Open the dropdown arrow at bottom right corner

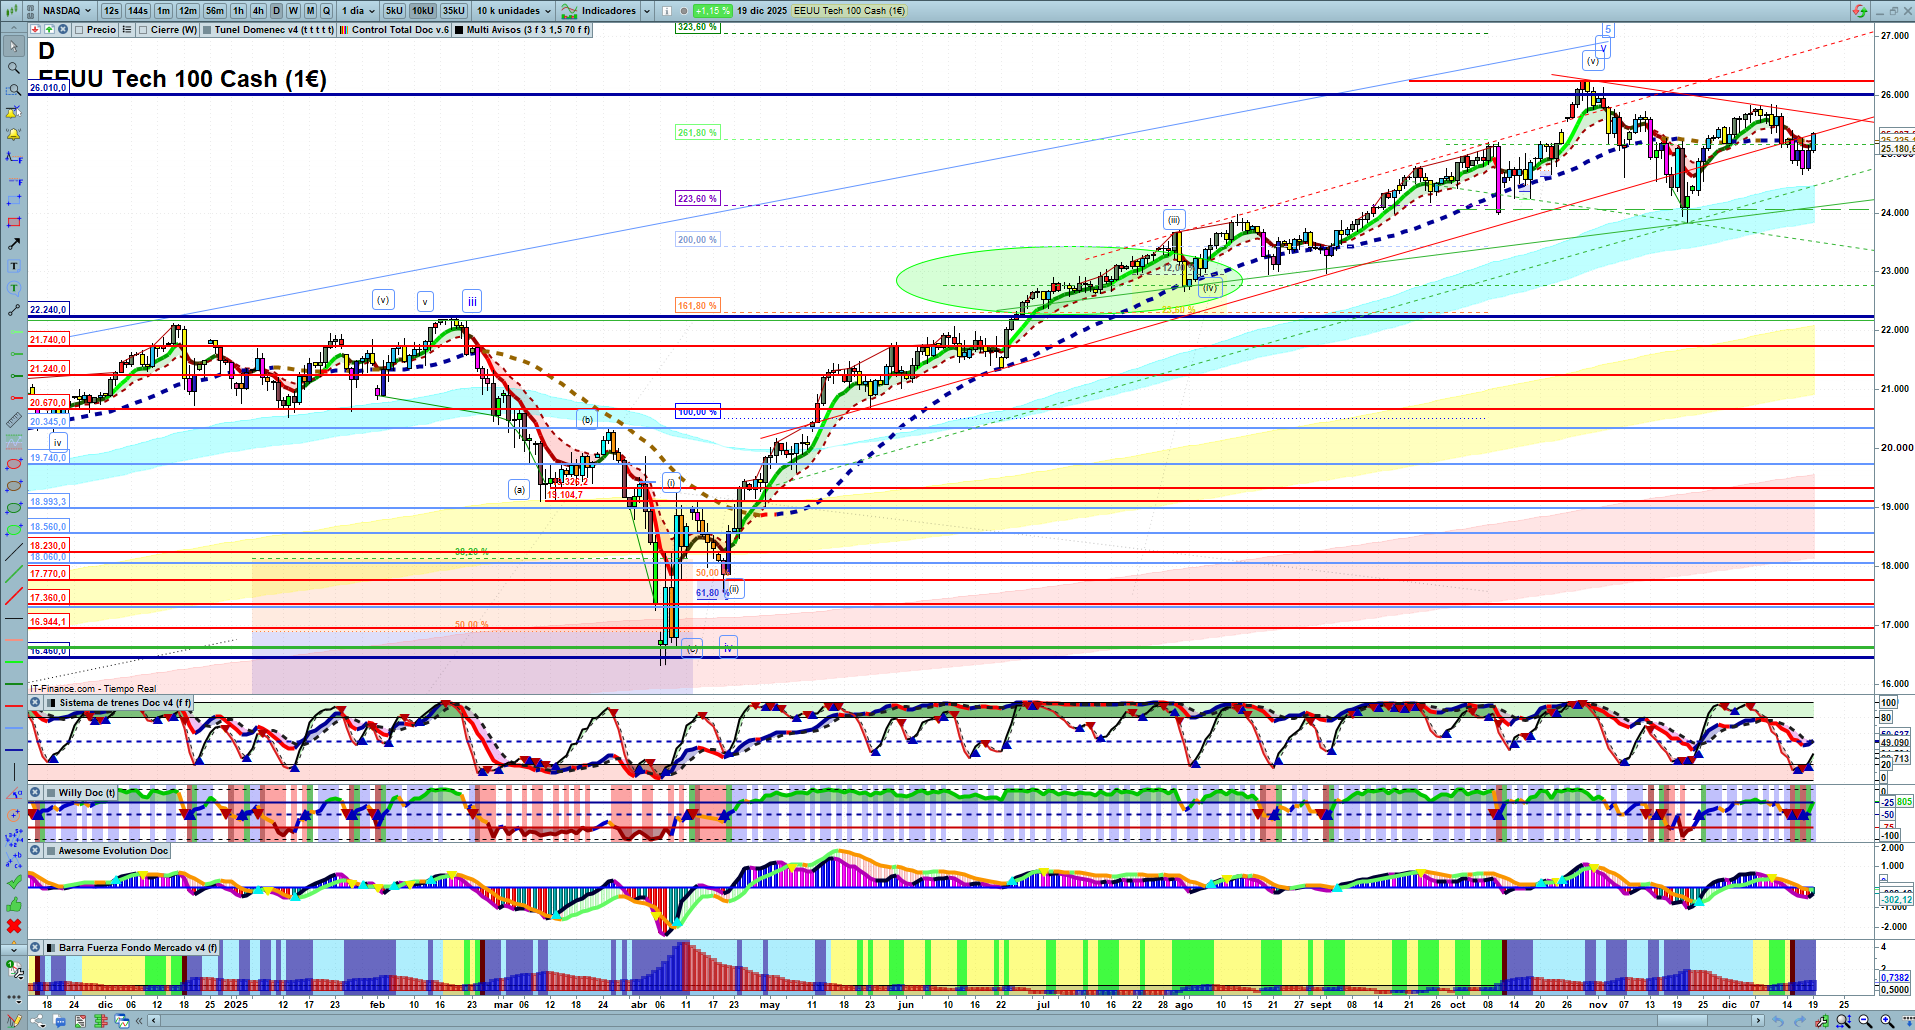click(1907, 1021)
